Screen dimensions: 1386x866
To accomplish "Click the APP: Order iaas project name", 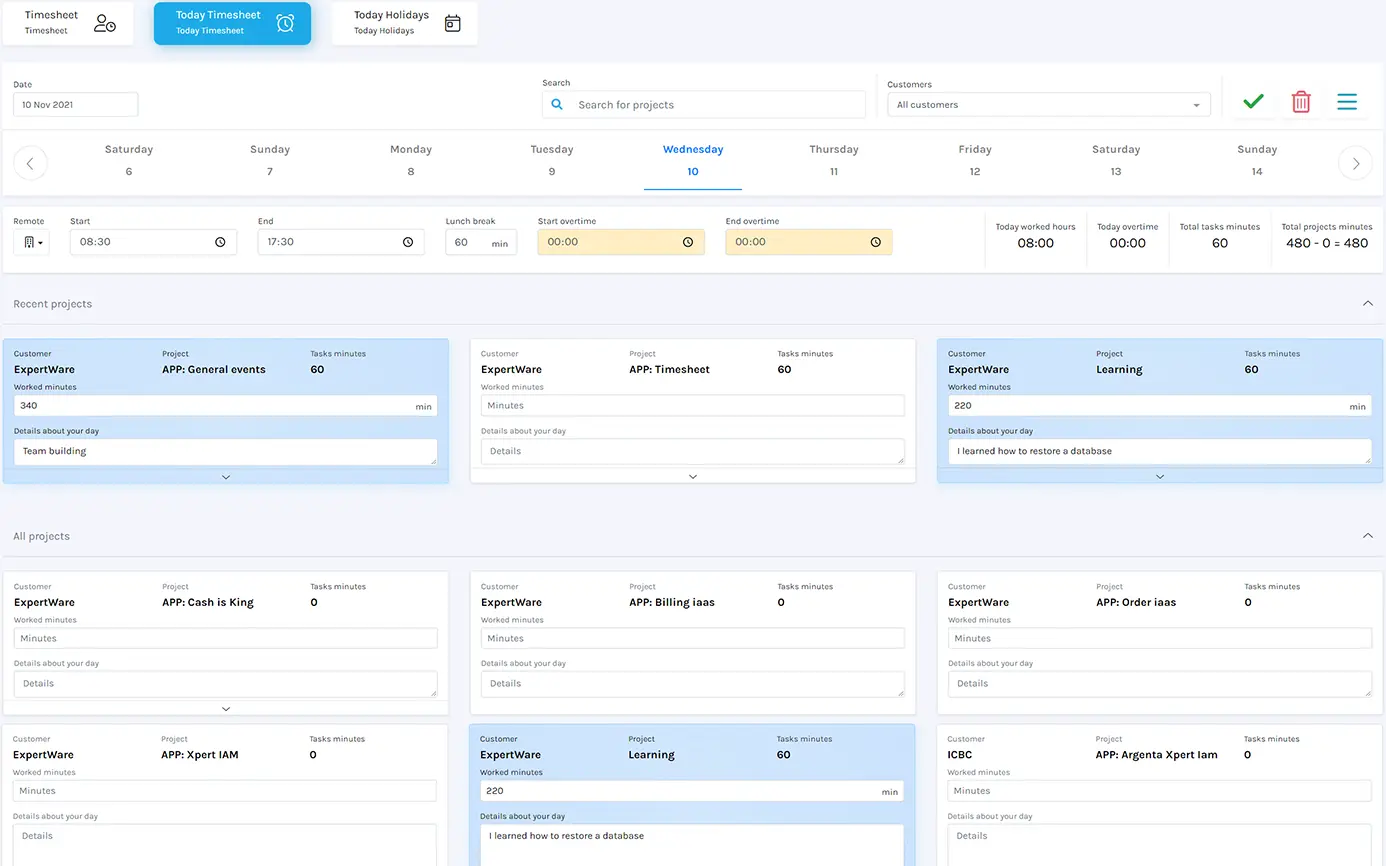I will tap(1136, 603).
